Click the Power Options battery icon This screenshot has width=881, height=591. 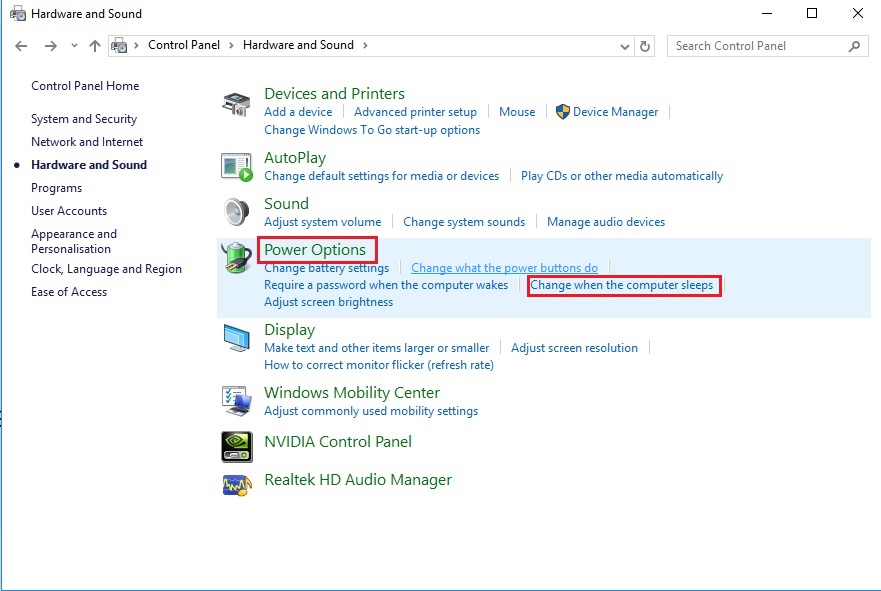tap(237, 258)
